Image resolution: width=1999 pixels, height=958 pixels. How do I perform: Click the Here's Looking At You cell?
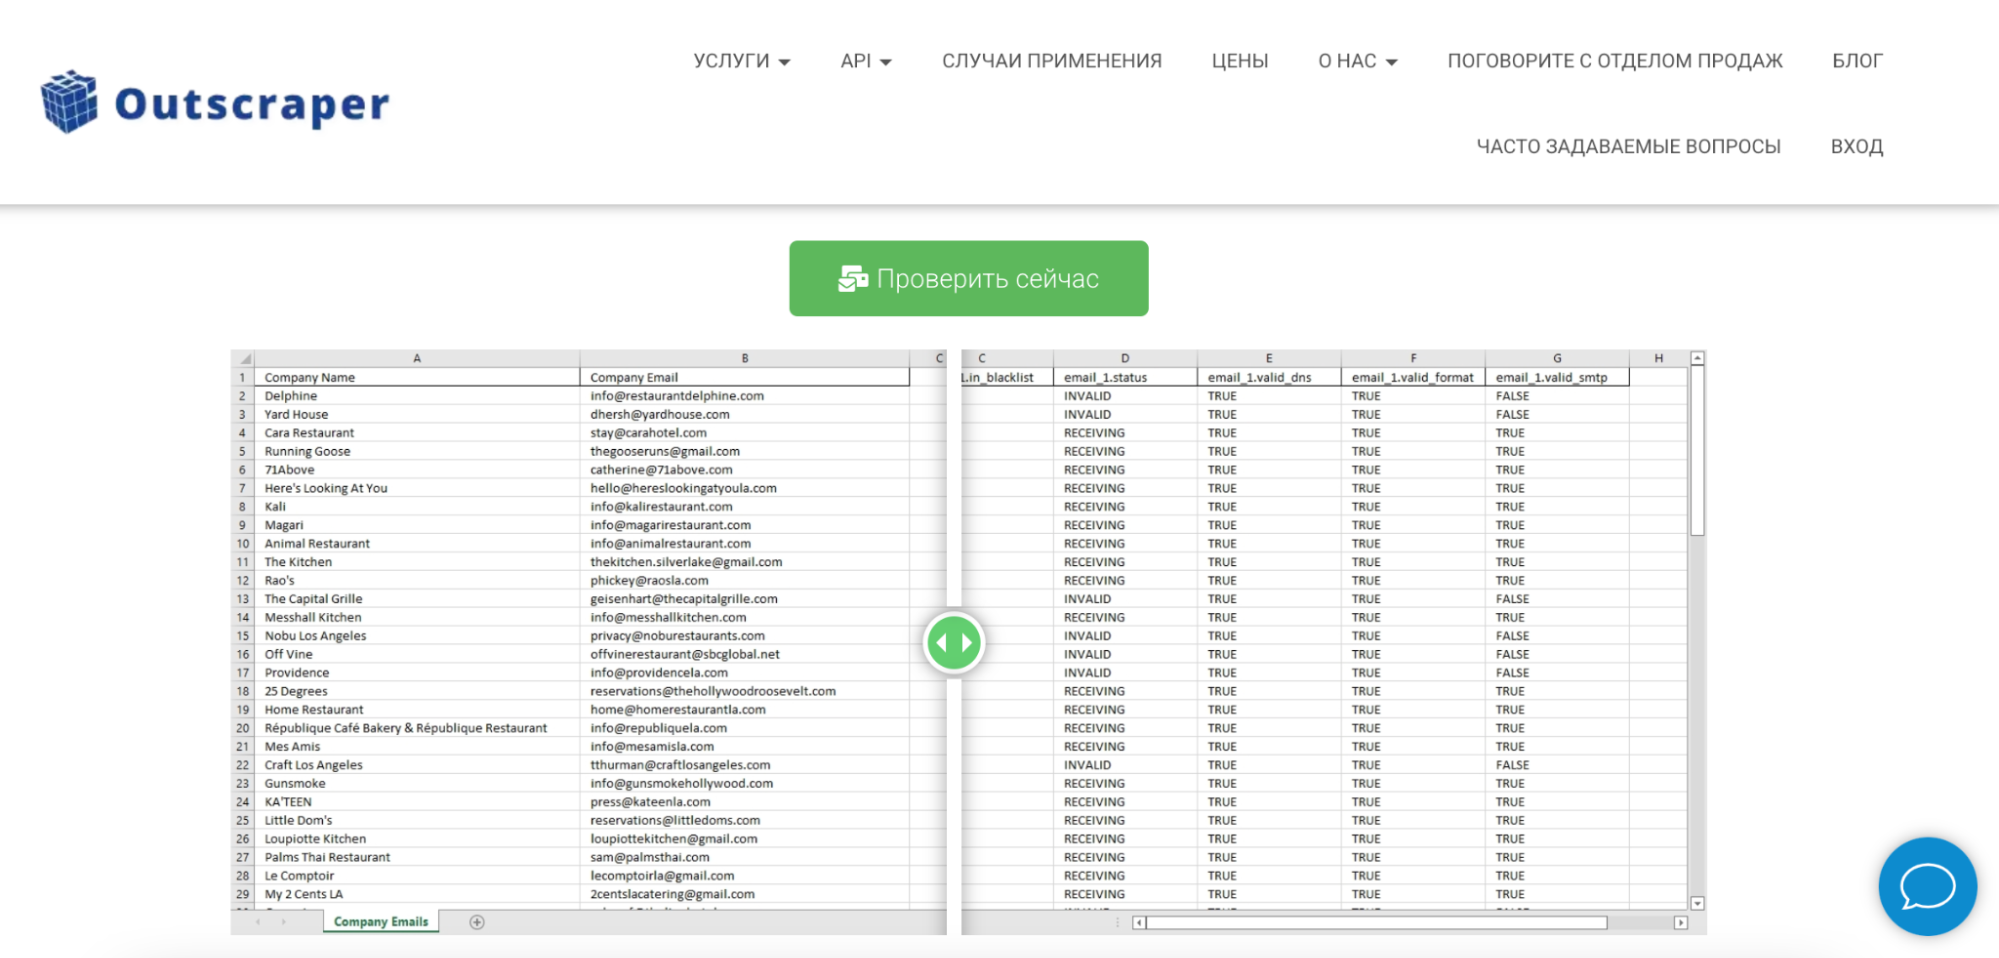coord(417,488)
